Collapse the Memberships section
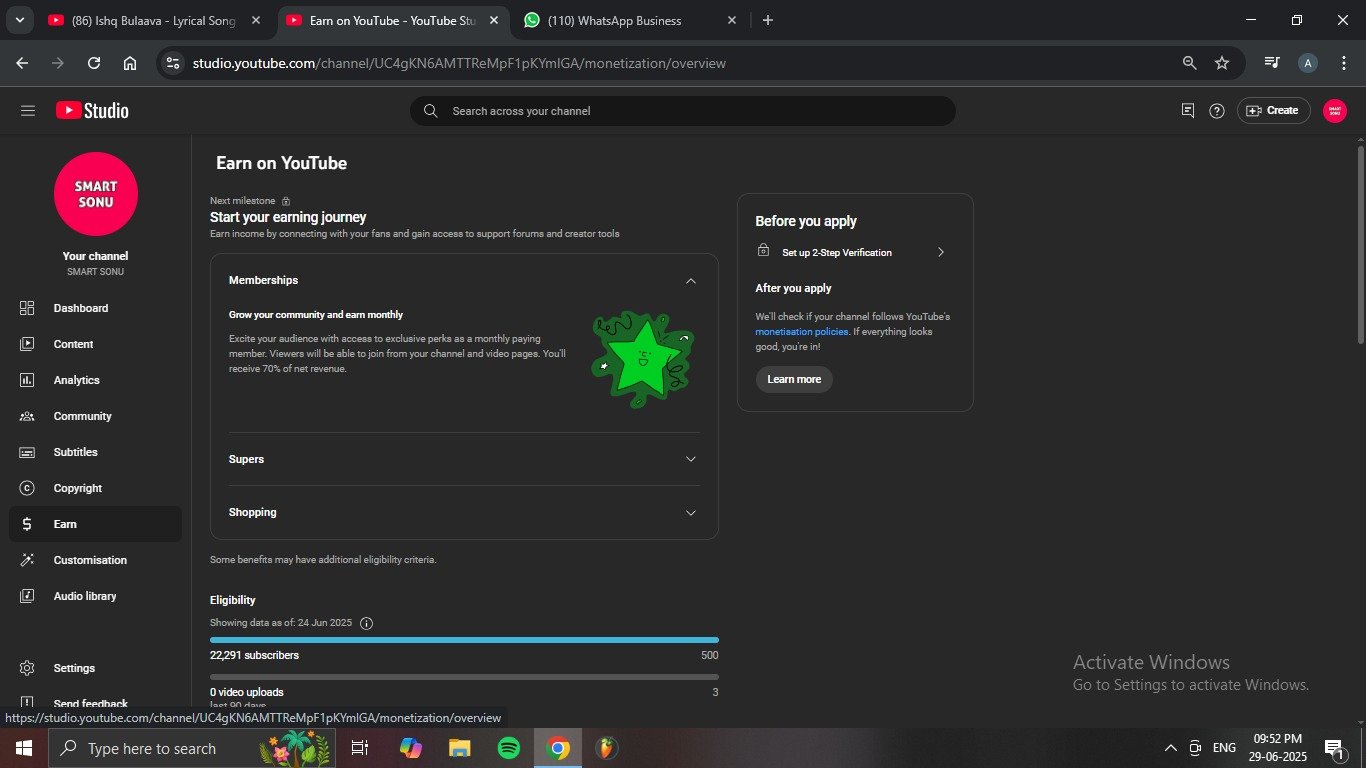The height and width of the screenshot is (768, 1366). click(x=690, y=281)
